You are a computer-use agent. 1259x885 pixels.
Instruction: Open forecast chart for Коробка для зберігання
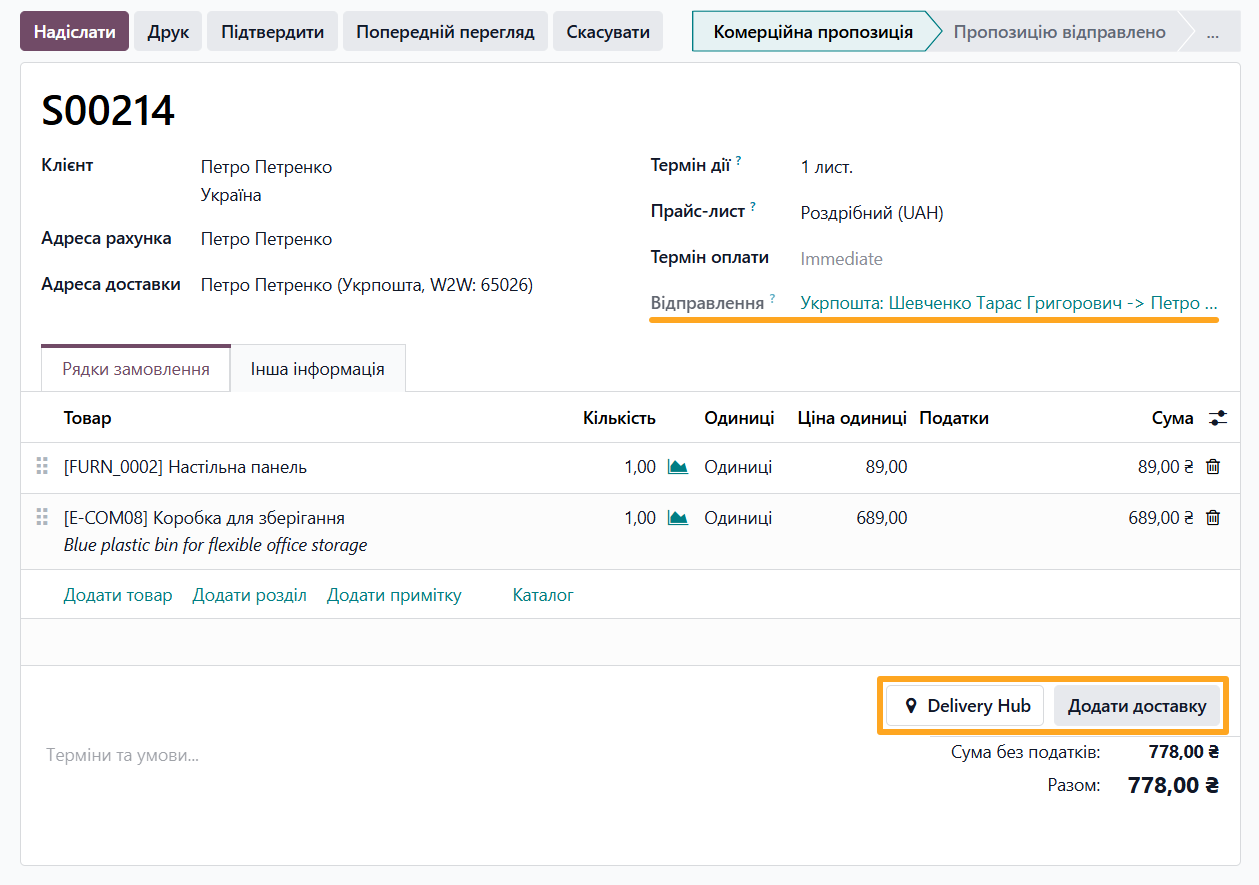[678, 518]
